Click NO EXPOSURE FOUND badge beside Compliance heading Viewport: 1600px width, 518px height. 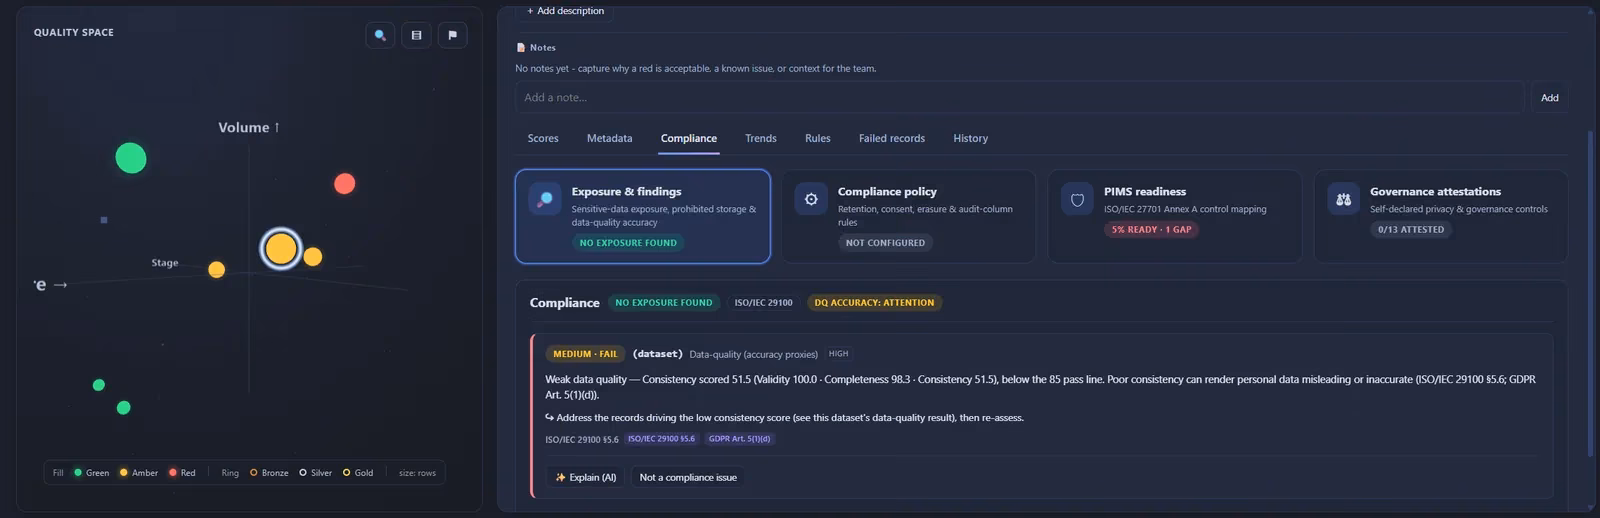pos(664,303)
